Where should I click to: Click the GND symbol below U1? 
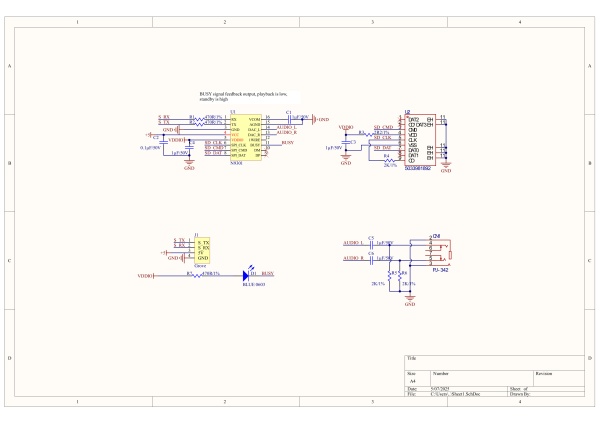coord(189,165)
